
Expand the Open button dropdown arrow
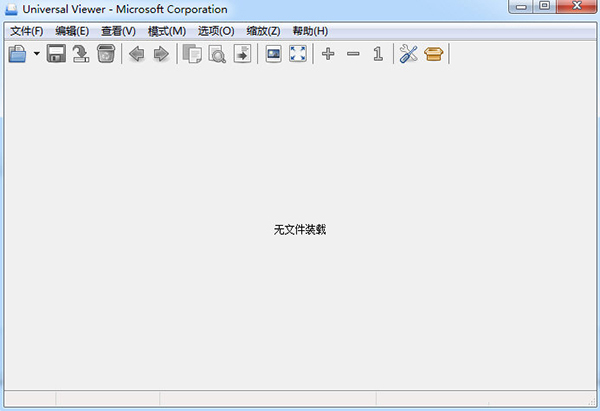pyautogui.click(x=37, y=54)
